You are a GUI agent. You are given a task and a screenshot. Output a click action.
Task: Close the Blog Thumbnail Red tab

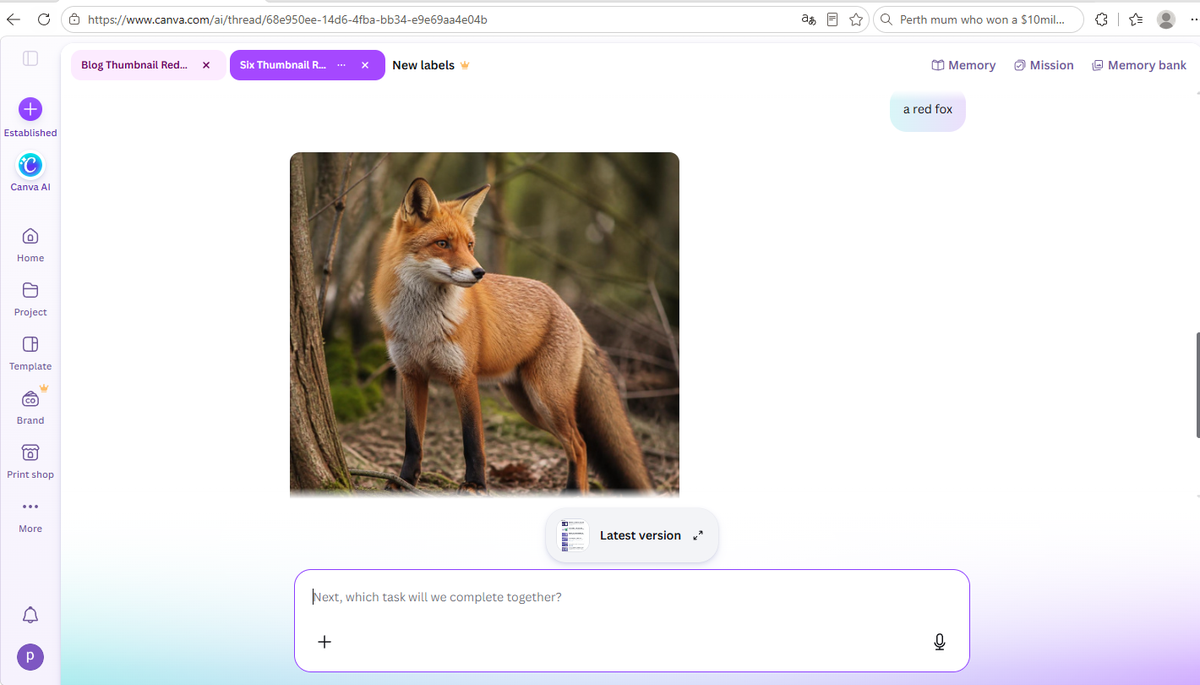click(206, 65)
